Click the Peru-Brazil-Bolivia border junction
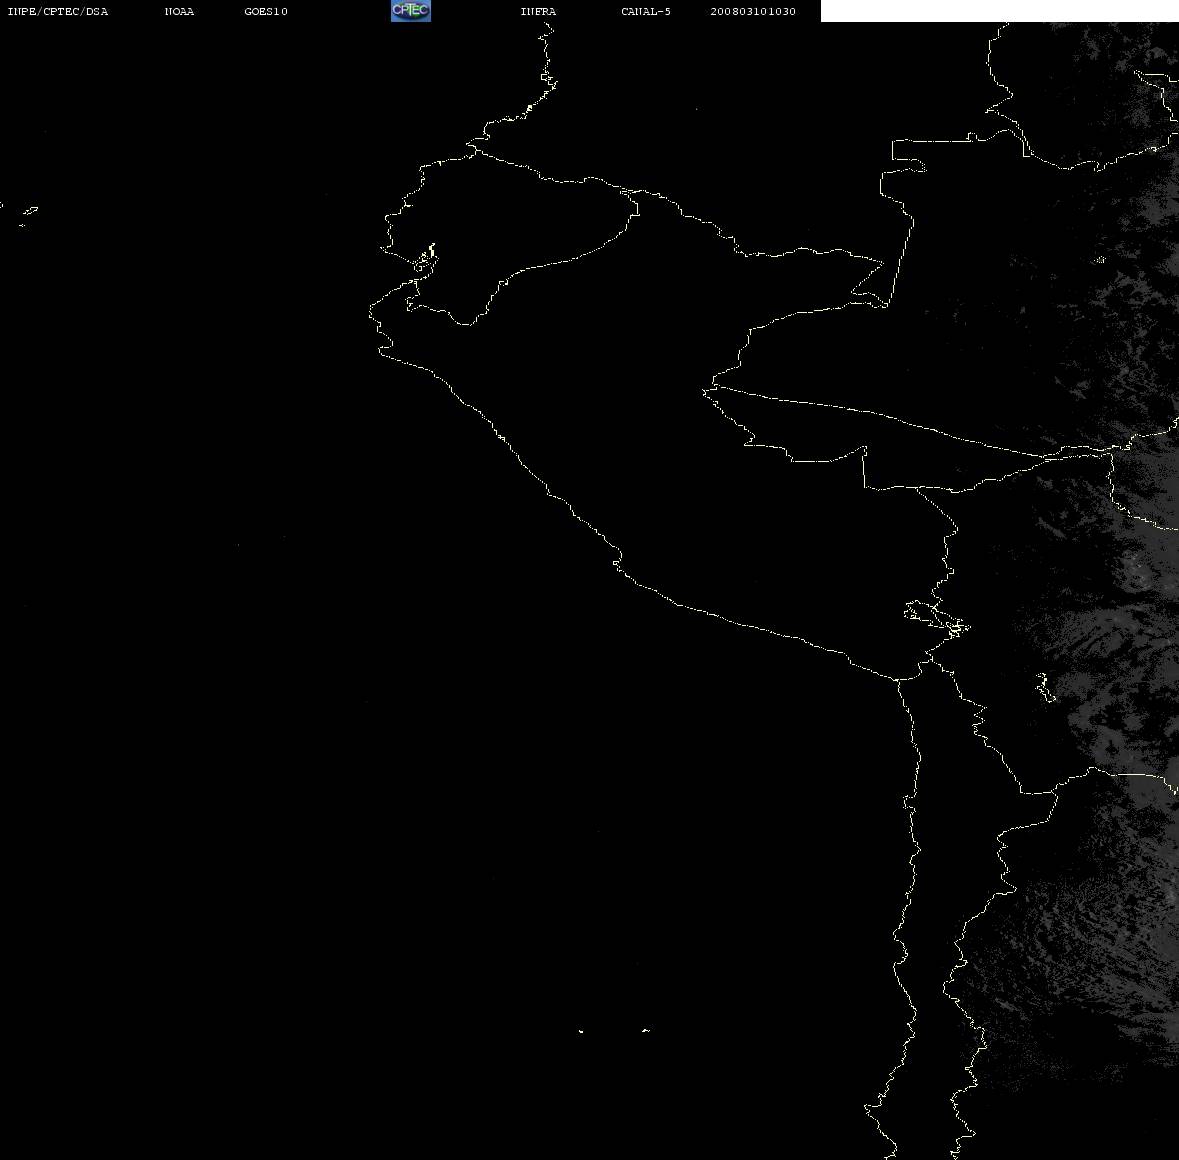 tap(919, 488)
